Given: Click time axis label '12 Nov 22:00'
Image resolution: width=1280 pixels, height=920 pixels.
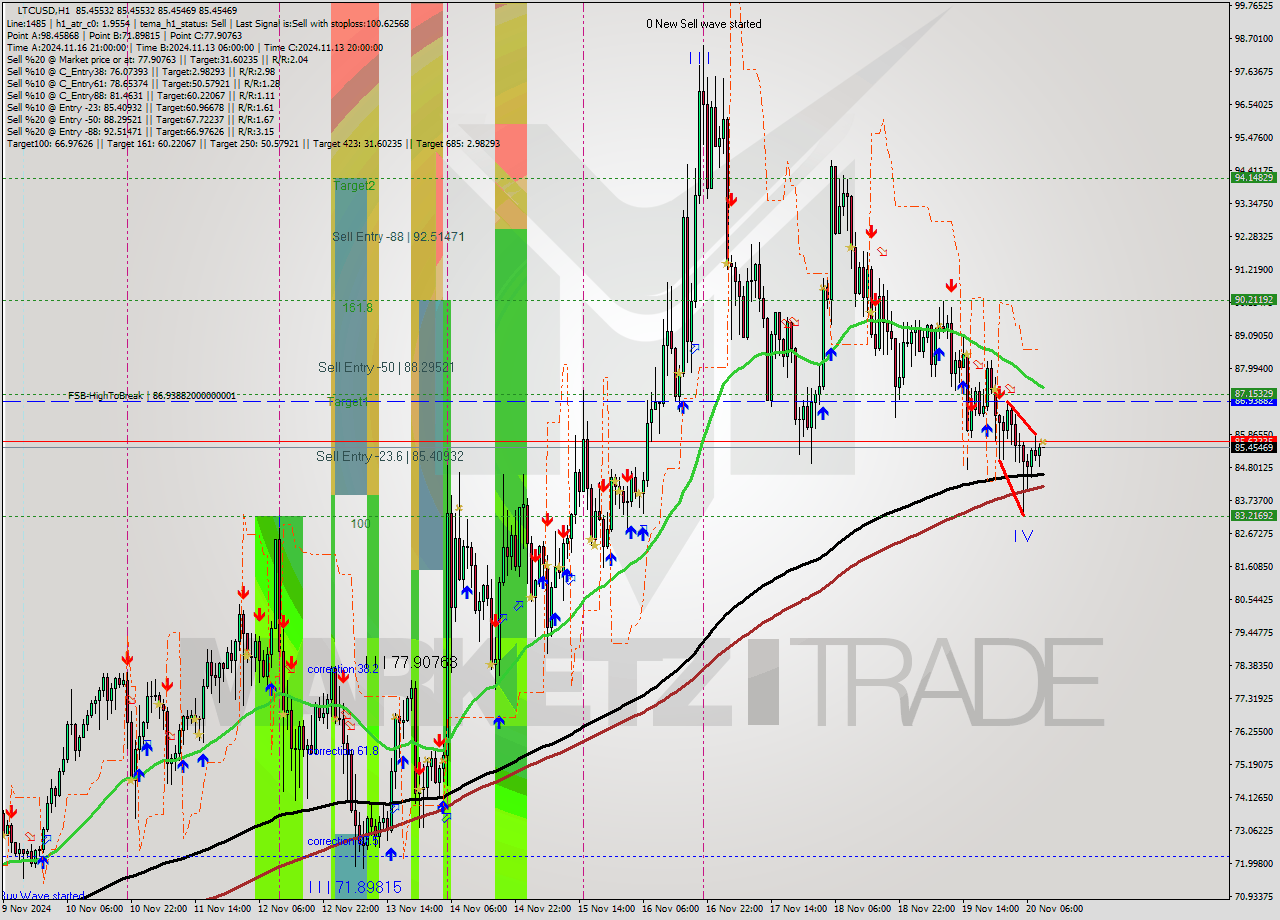Looking at the screenshot, I should (351, 909).
